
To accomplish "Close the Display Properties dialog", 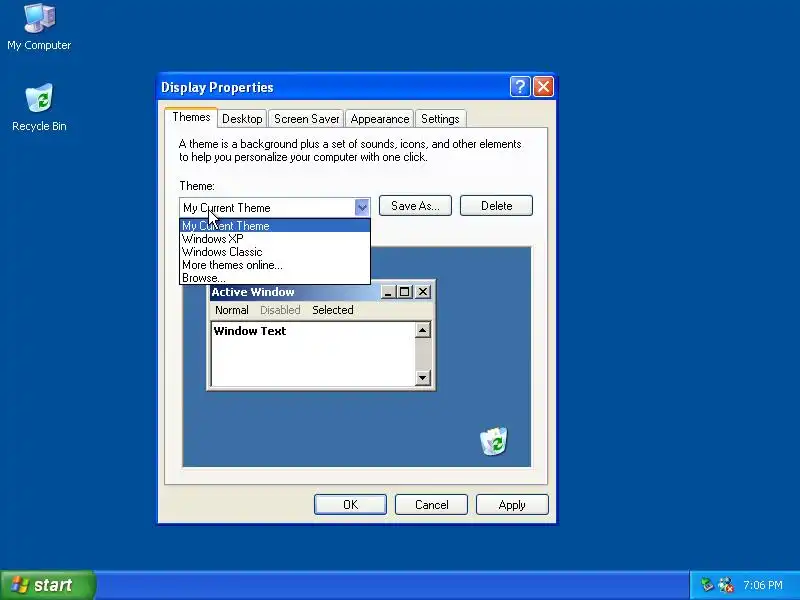I will 543,87.
